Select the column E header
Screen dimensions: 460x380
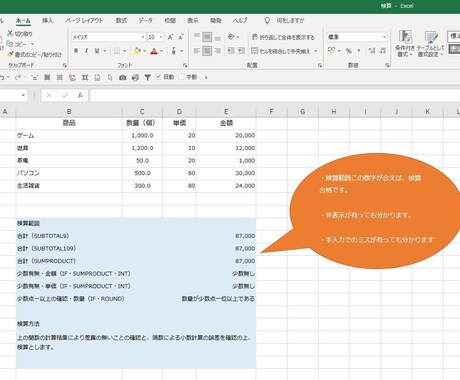(226, 112)
